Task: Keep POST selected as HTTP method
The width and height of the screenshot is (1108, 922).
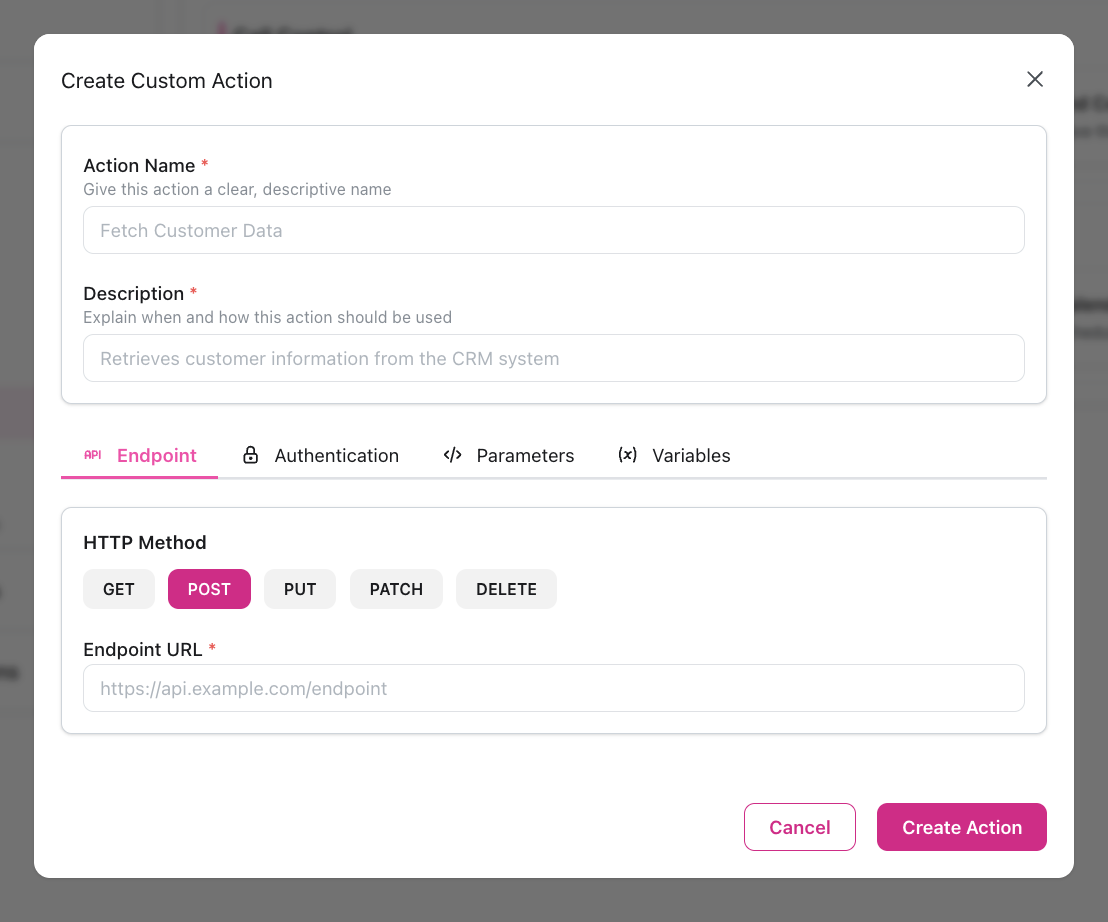Action: 209,589
